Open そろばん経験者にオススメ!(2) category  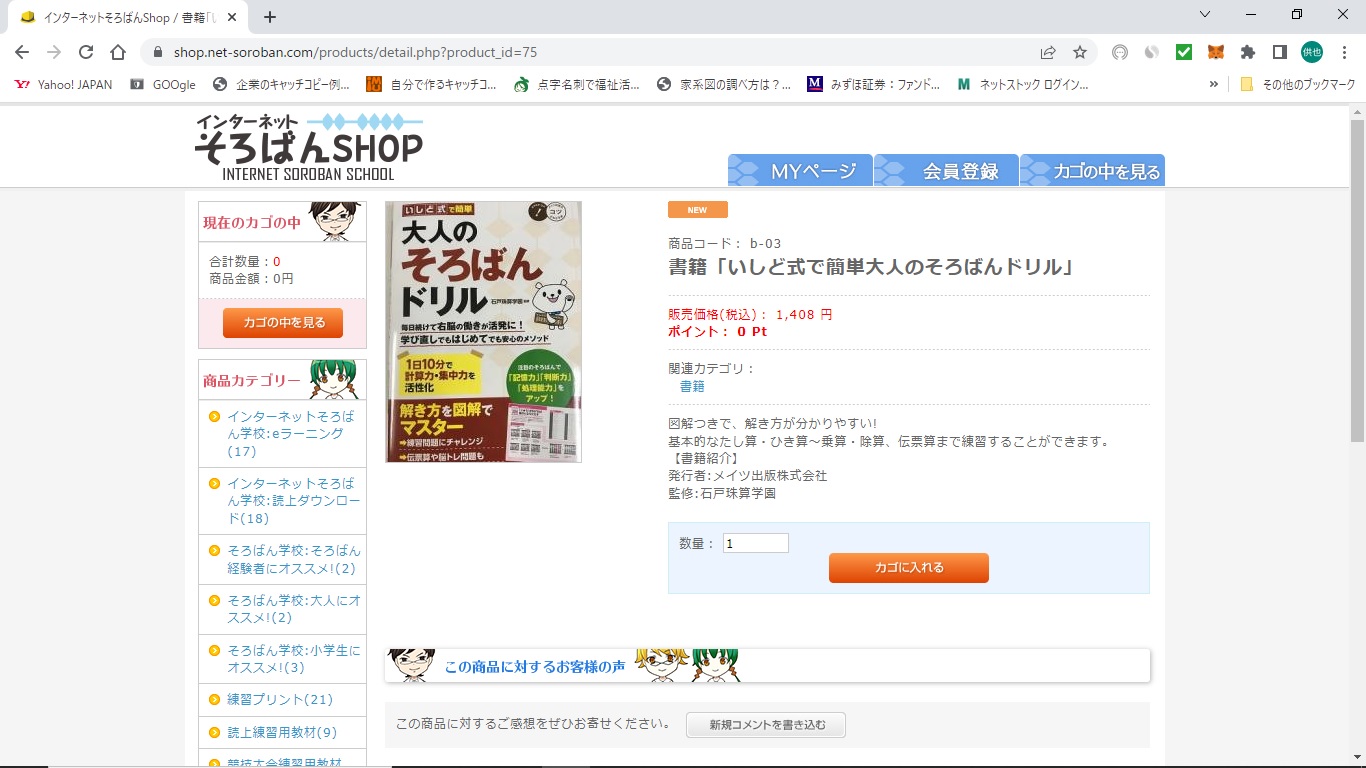coord(294,559)
